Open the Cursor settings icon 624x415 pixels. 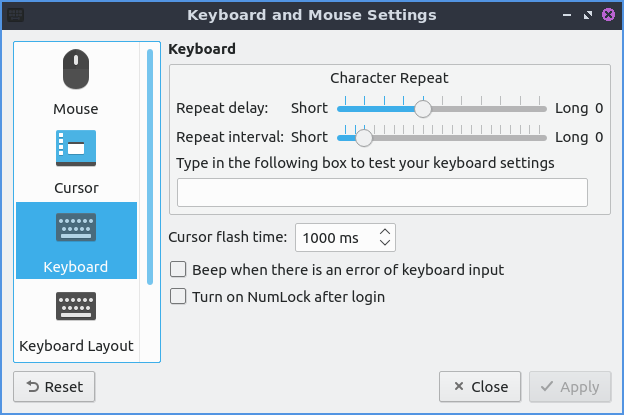click(x=76, y=149)
